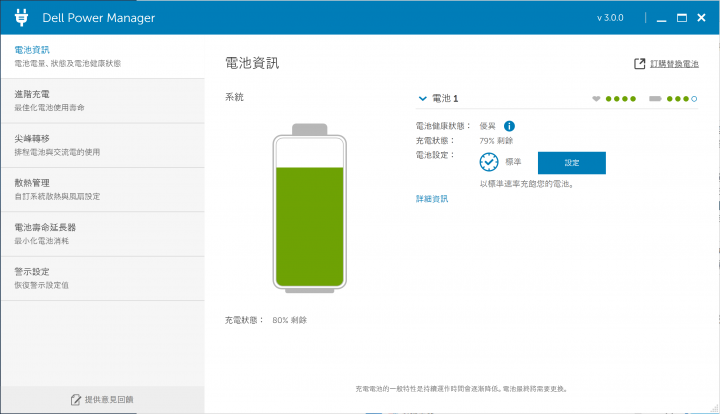
Task: Click the battery health info icon
Action: click(x=509, y=126)
